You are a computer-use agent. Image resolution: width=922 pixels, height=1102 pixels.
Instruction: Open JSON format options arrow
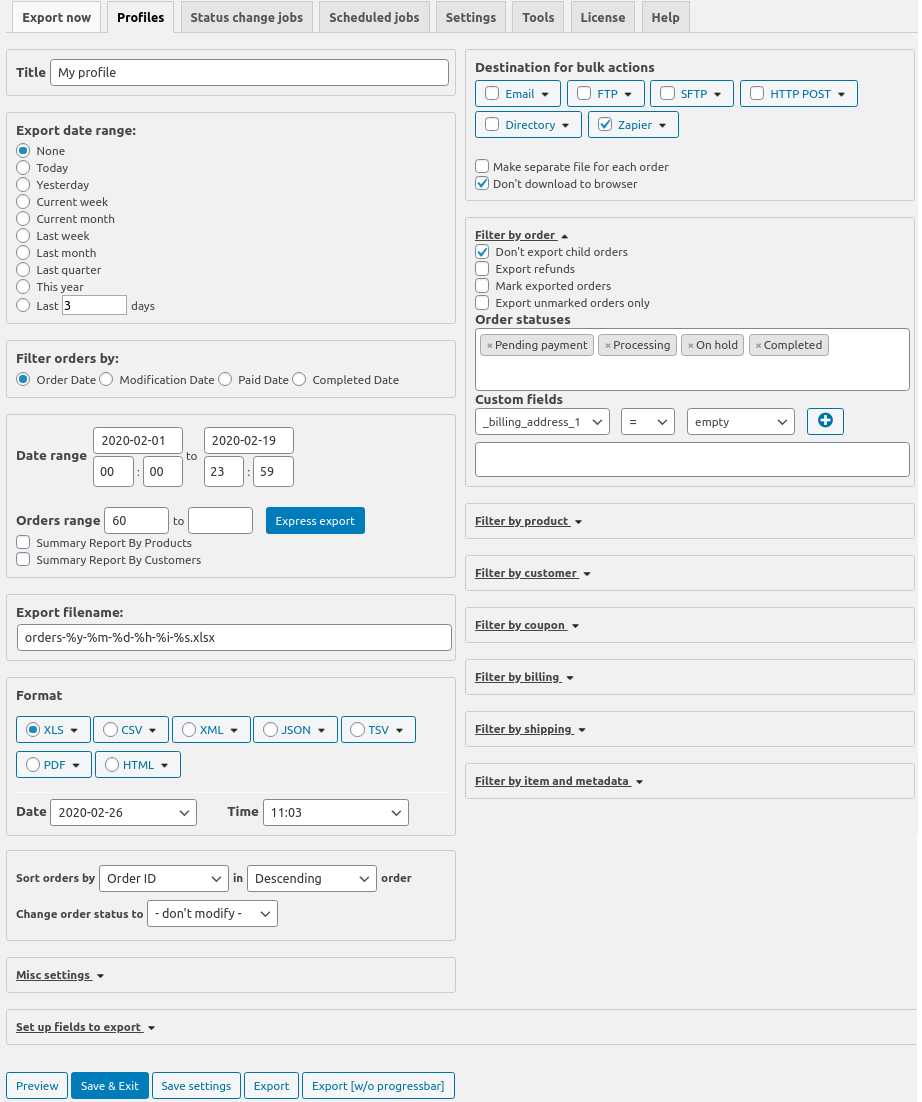click(x=321, y=730)
